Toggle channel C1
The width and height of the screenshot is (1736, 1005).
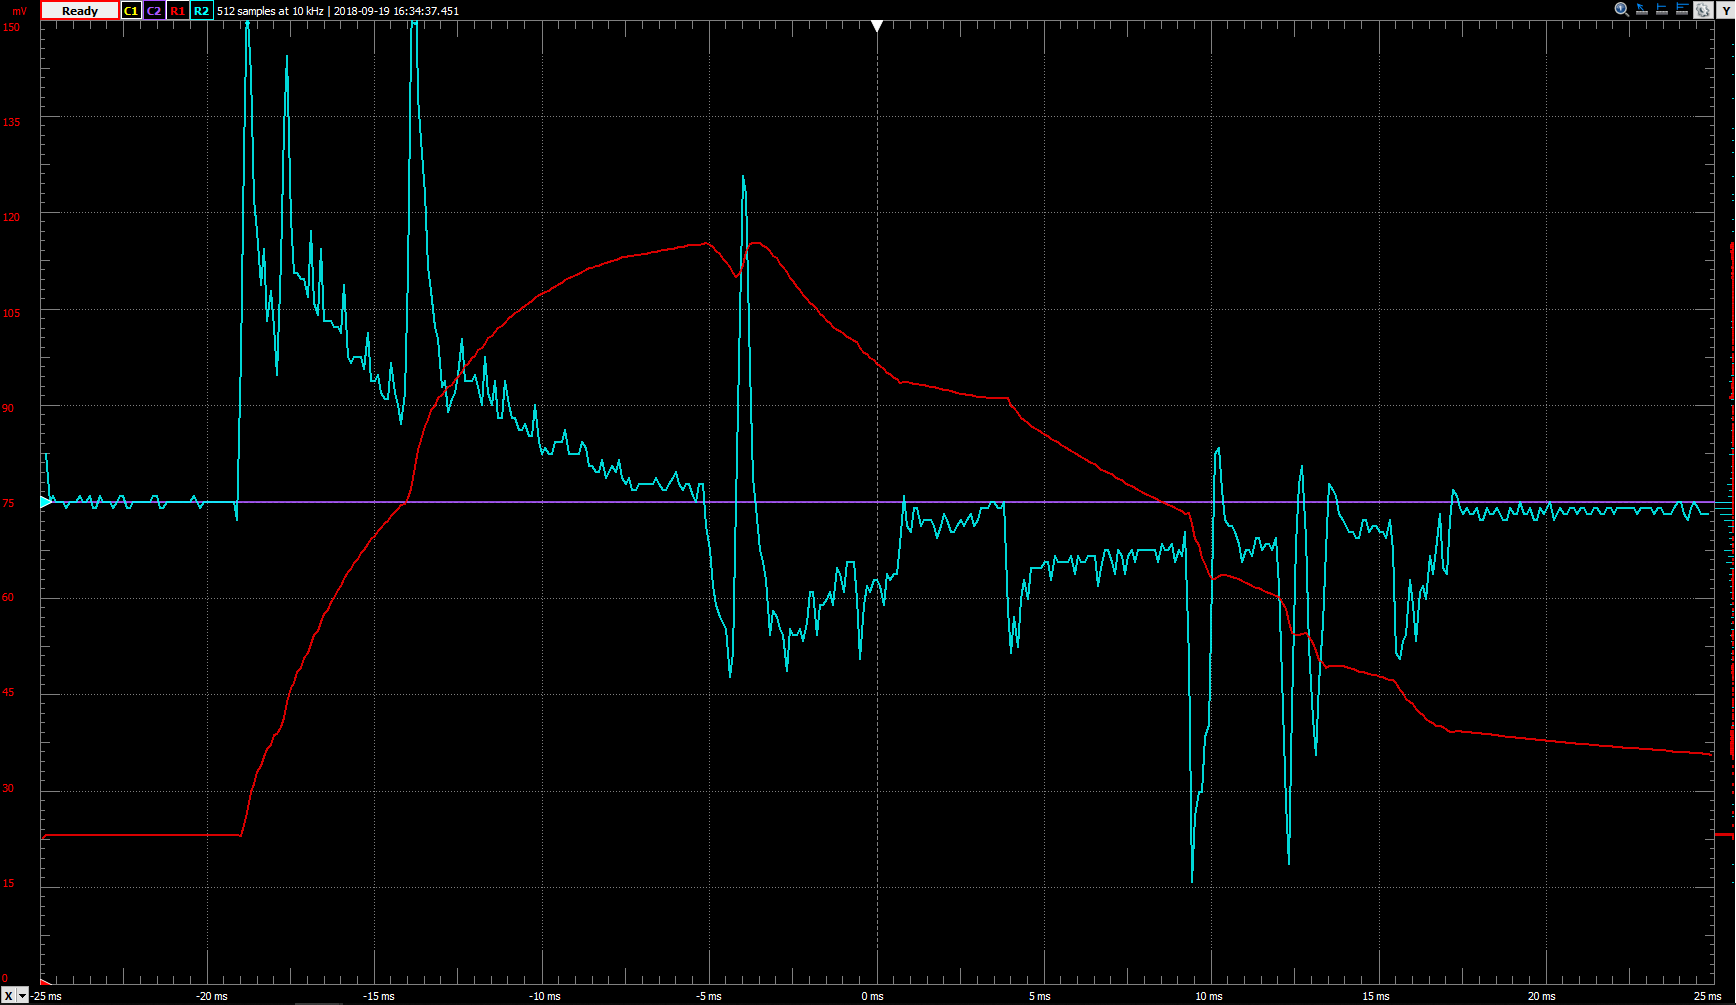[x=131, y=11]
